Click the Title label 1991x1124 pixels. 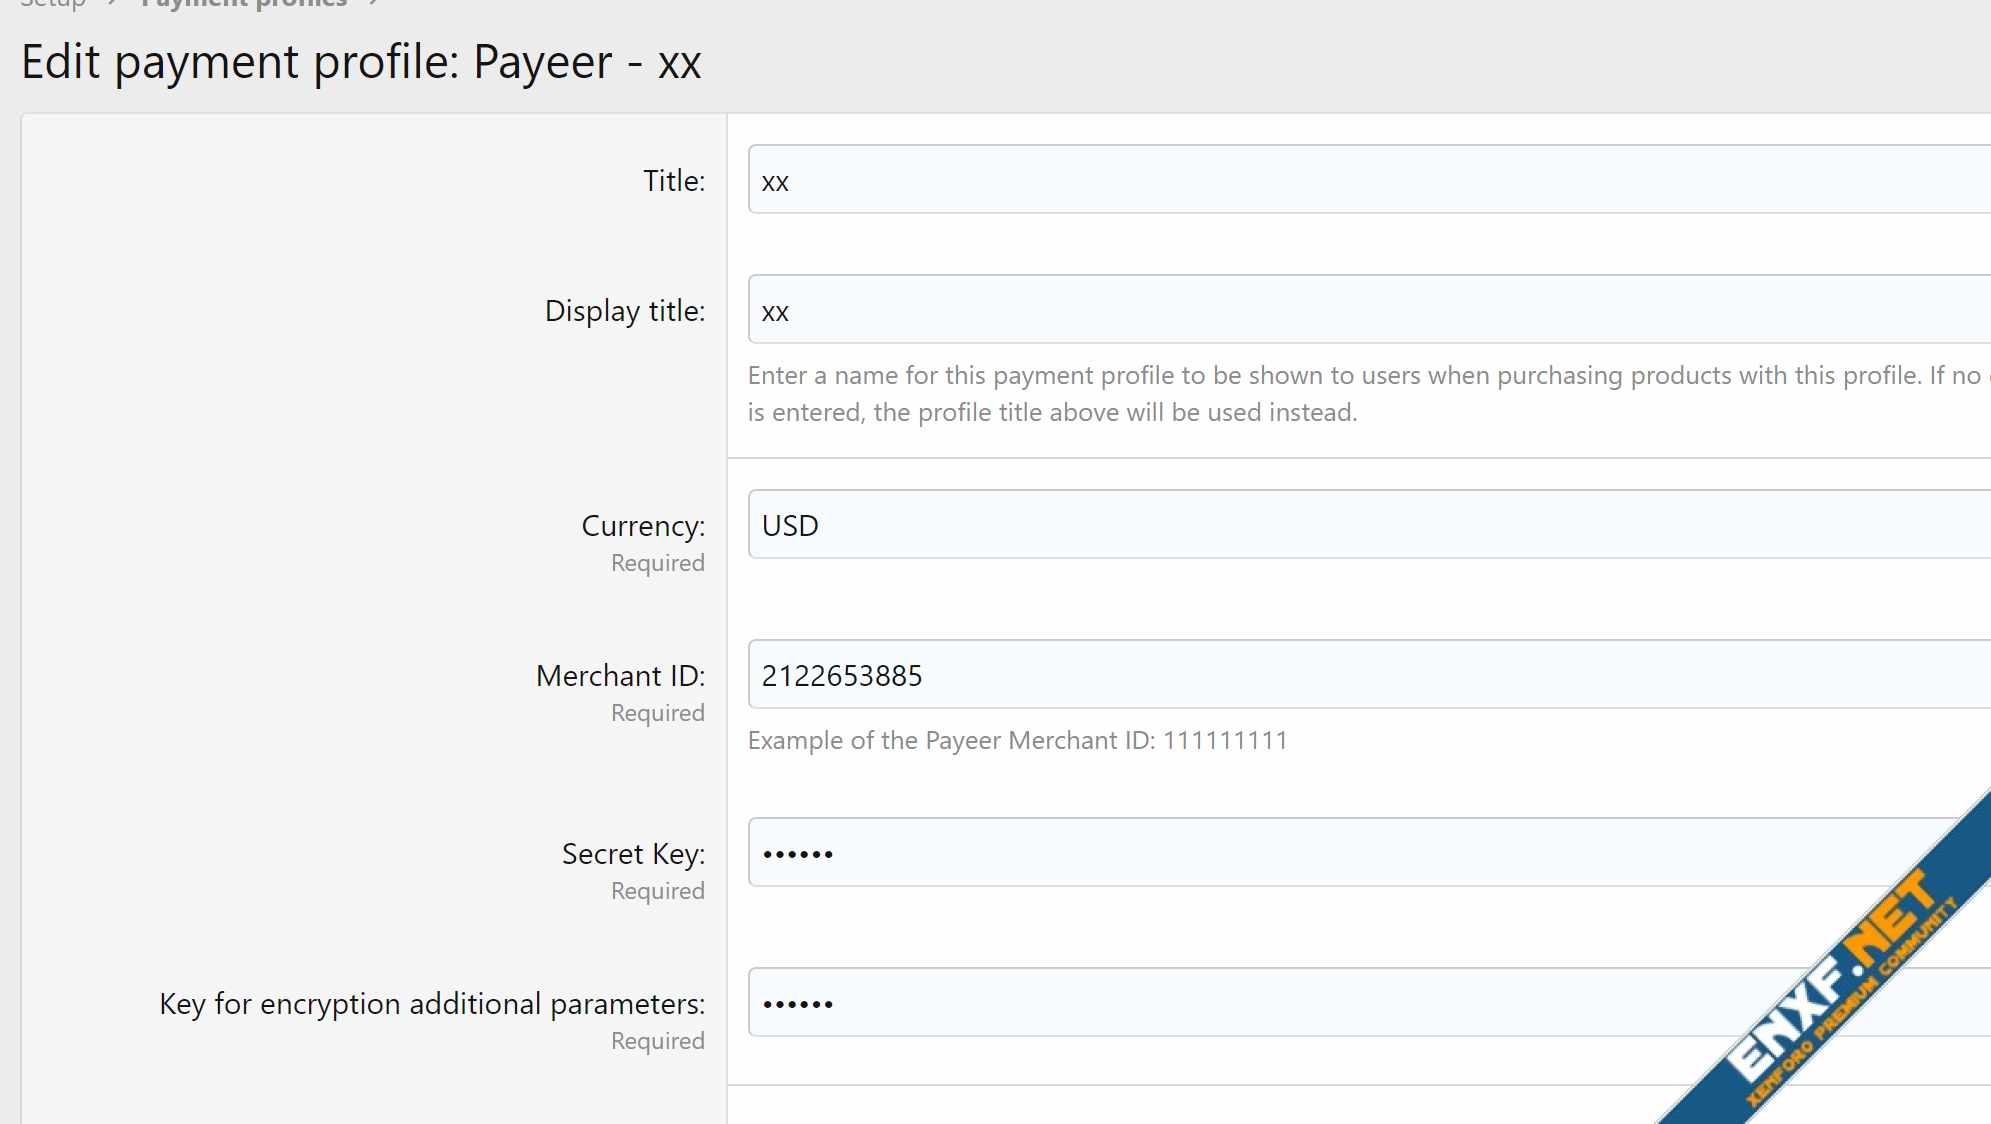[674, 181]
